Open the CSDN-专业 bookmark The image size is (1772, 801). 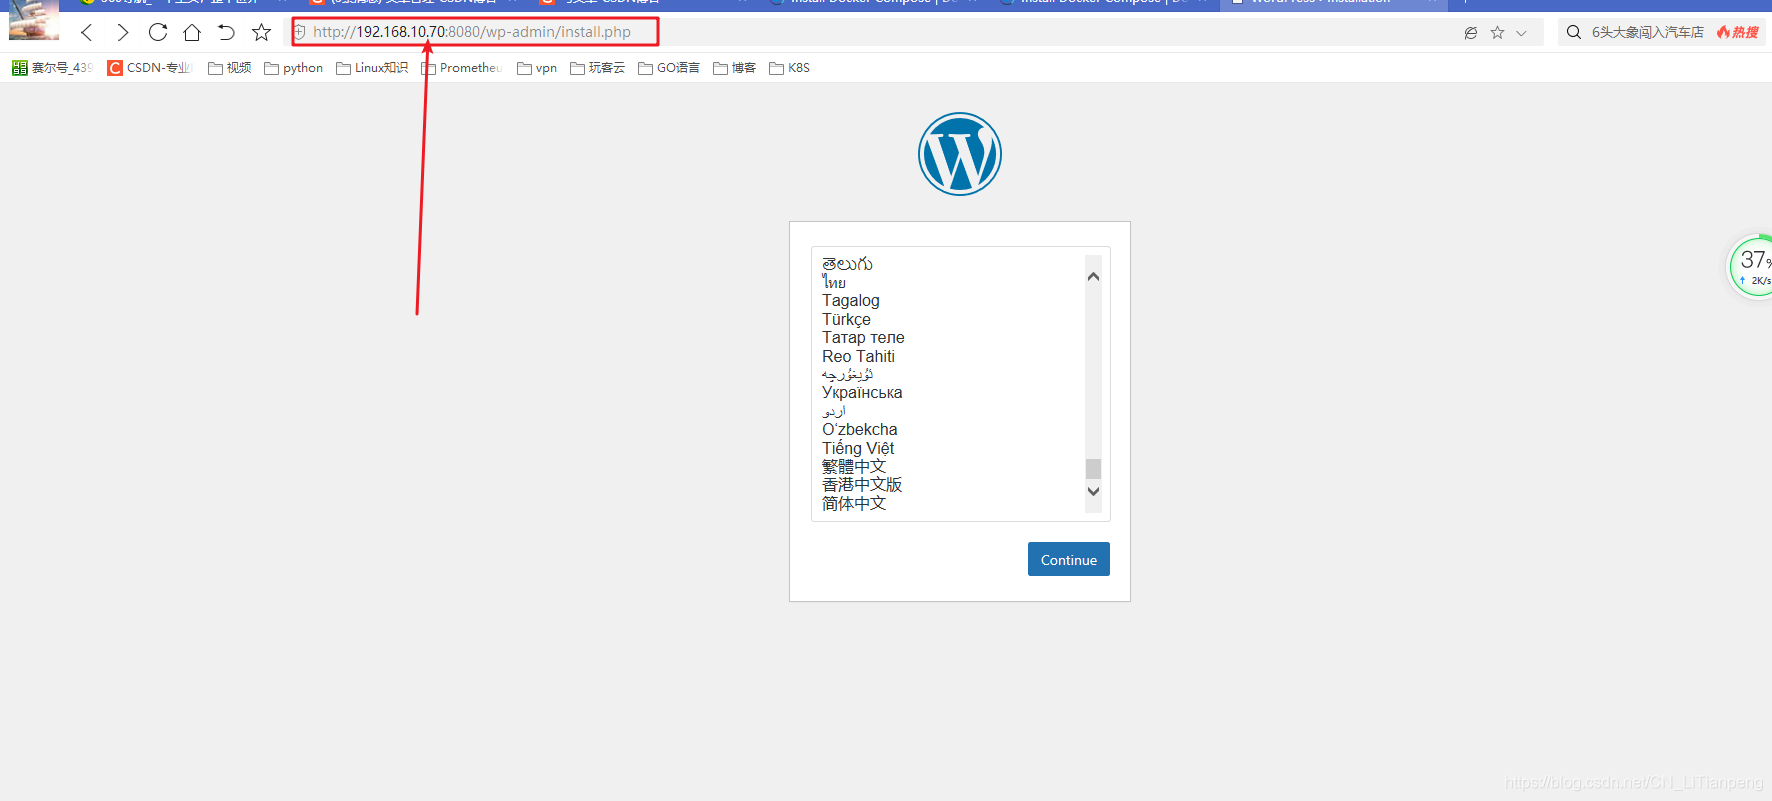[150, 68]
